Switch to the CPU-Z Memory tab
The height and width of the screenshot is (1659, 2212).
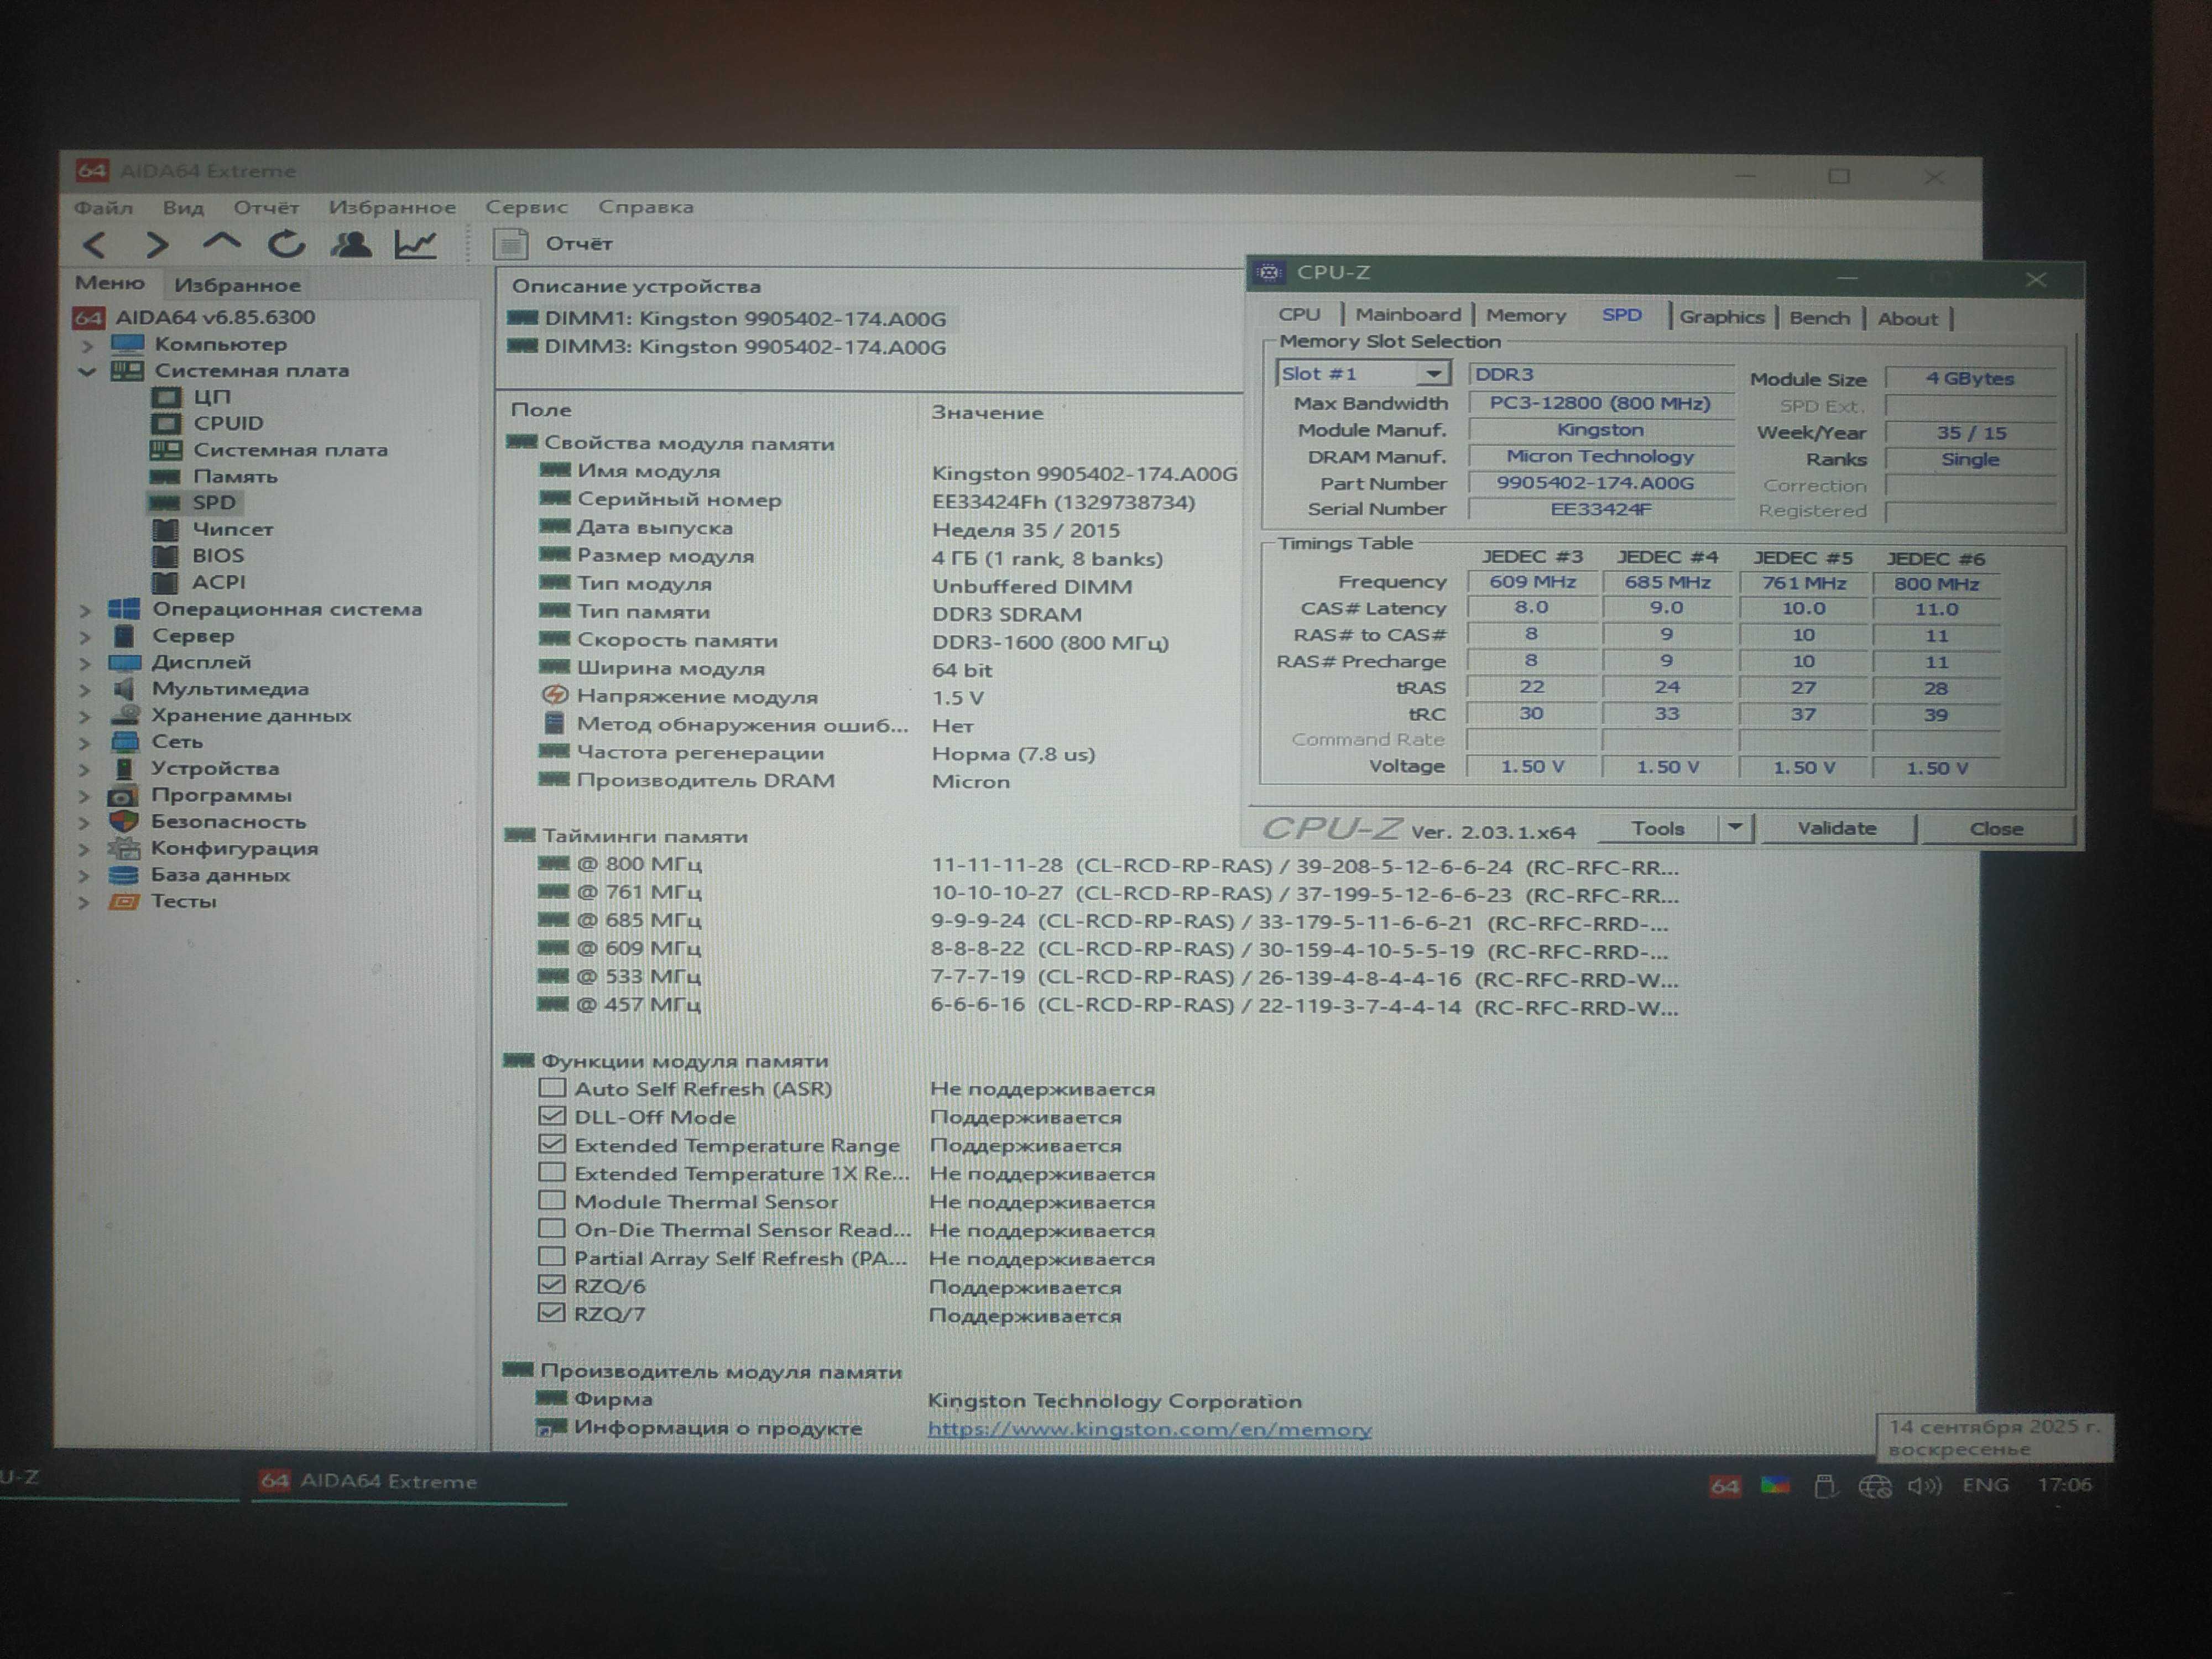(1526, 315)
